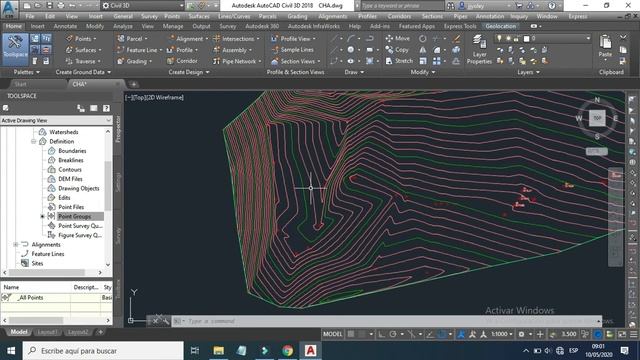Open Surfaces dropdown in ribbon
The width and height of the screenshot is (640, 360).
84,50
